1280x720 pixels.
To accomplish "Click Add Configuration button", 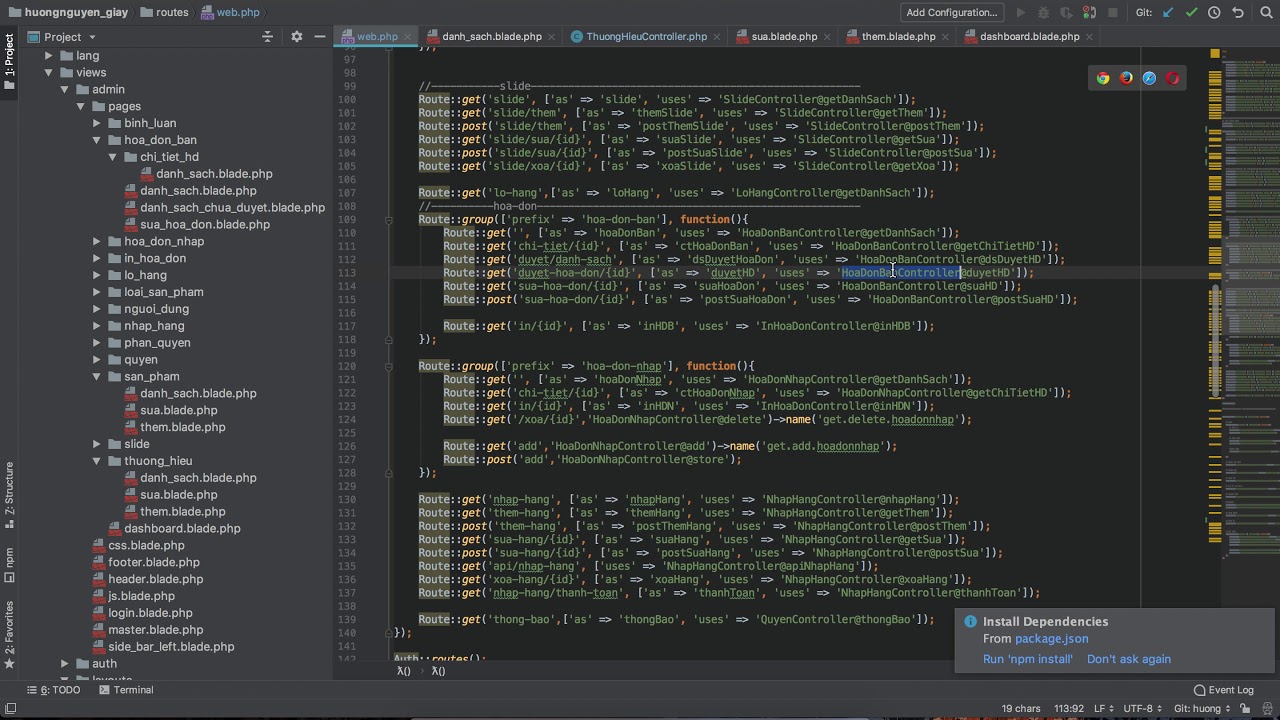I will (x=951, y=13).
